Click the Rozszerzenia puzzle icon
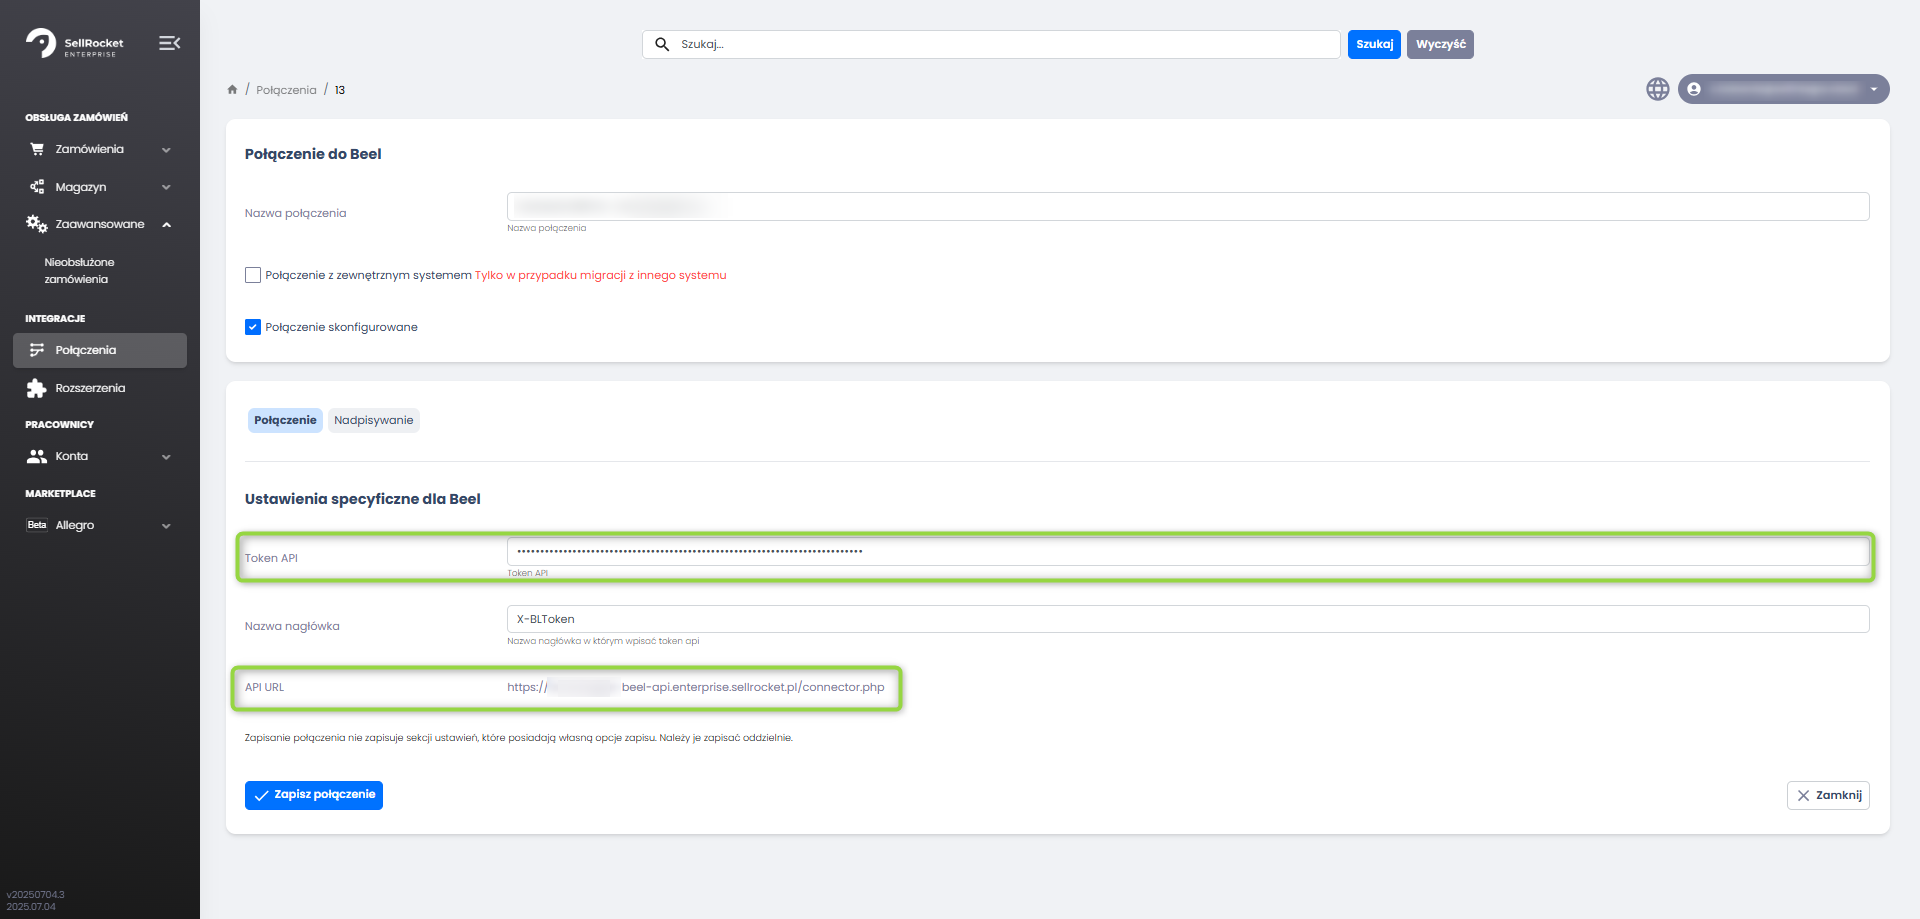 click(37, 388)
